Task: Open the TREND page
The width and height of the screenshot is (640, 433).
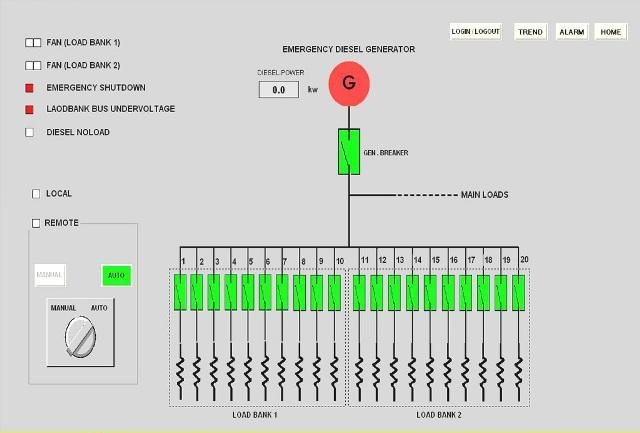Action: [530, 32]
